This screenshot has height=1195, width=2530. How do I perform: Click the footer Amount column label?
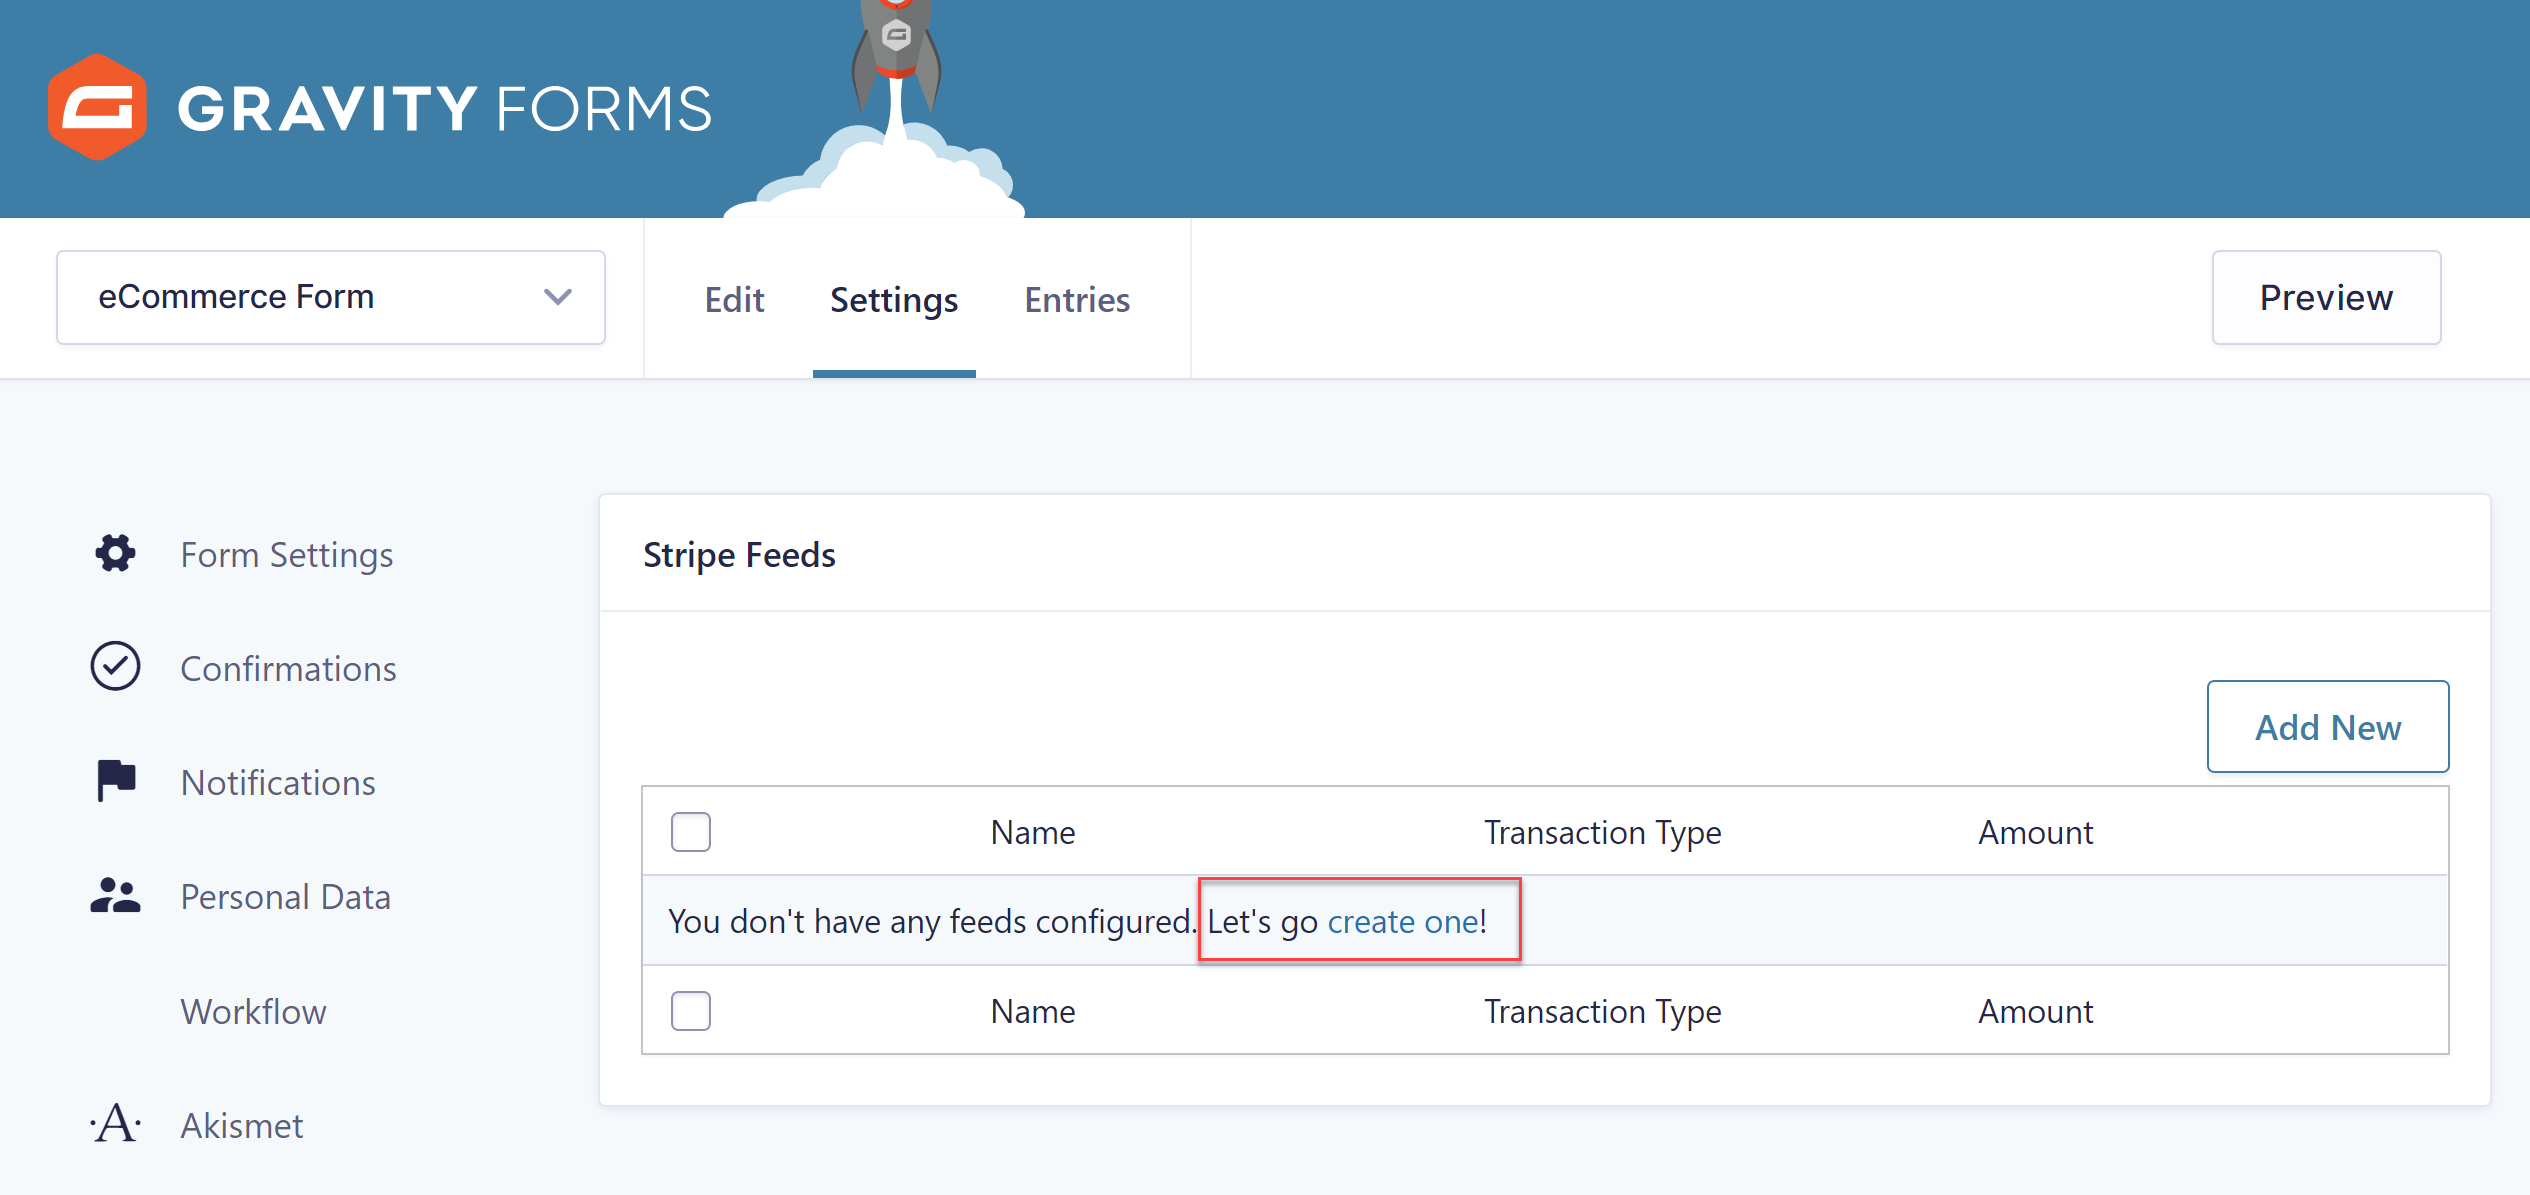click(2035, 1011)
